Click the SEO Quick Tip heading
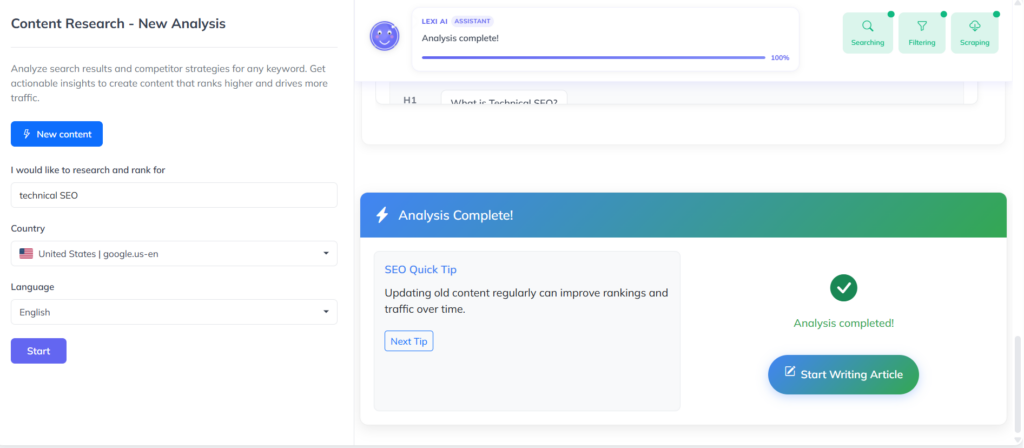 coord(420,270)
